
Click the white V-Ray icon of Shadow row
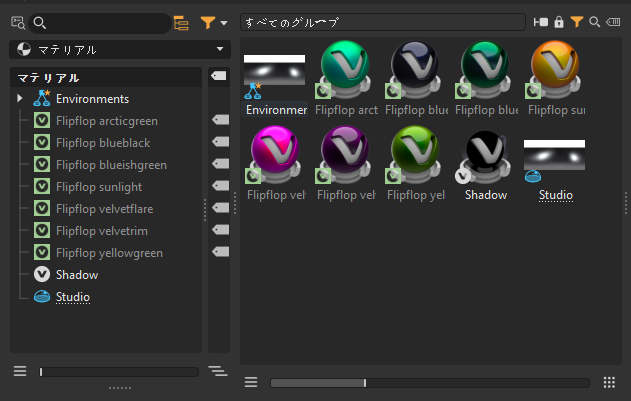pos(42,274)
